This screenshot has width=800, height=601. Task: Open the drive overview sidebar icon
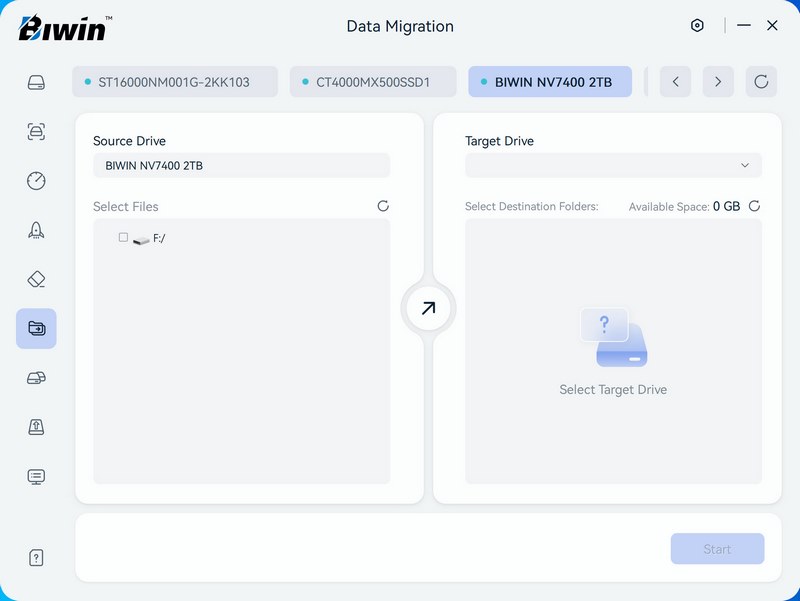(36, 82)
